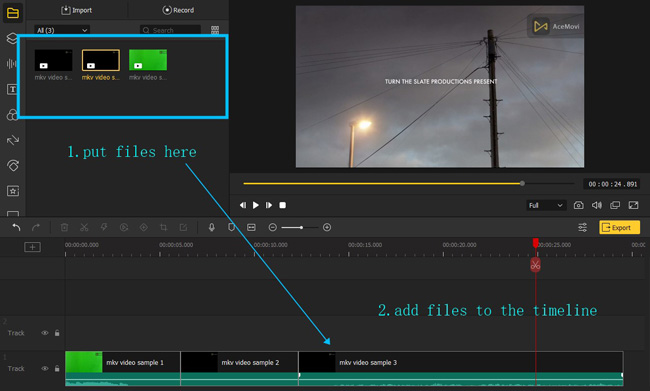Image resolution: width=650 pixels, height=391 pixels.
Task: Click the timecode 00:00:24.891 display
Action: 612,184
